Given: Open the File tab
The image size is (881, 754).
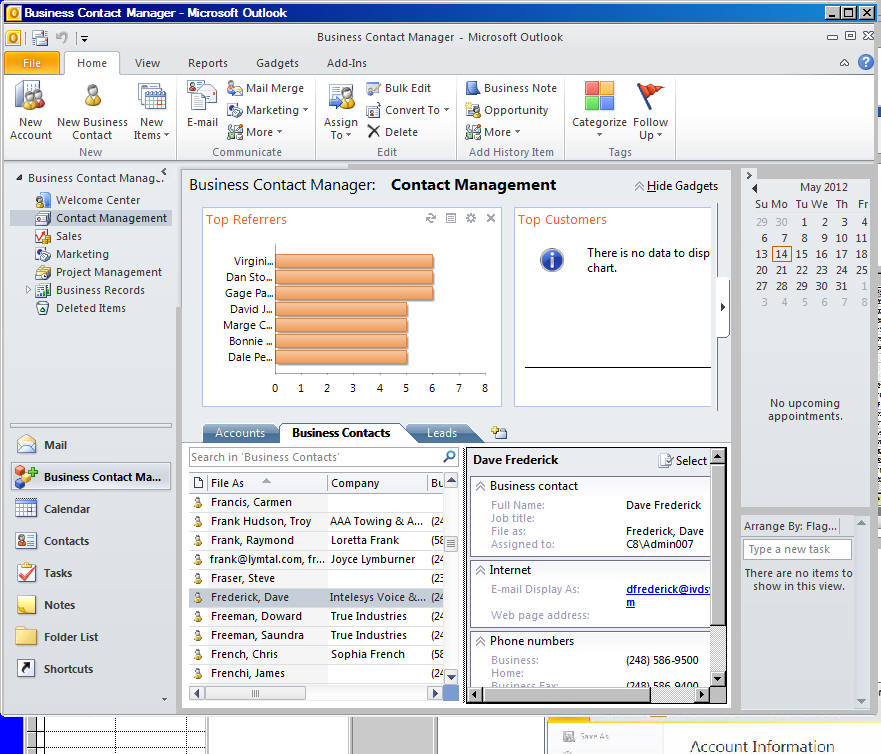Looking at the screenshot, I should pos(31,63).
